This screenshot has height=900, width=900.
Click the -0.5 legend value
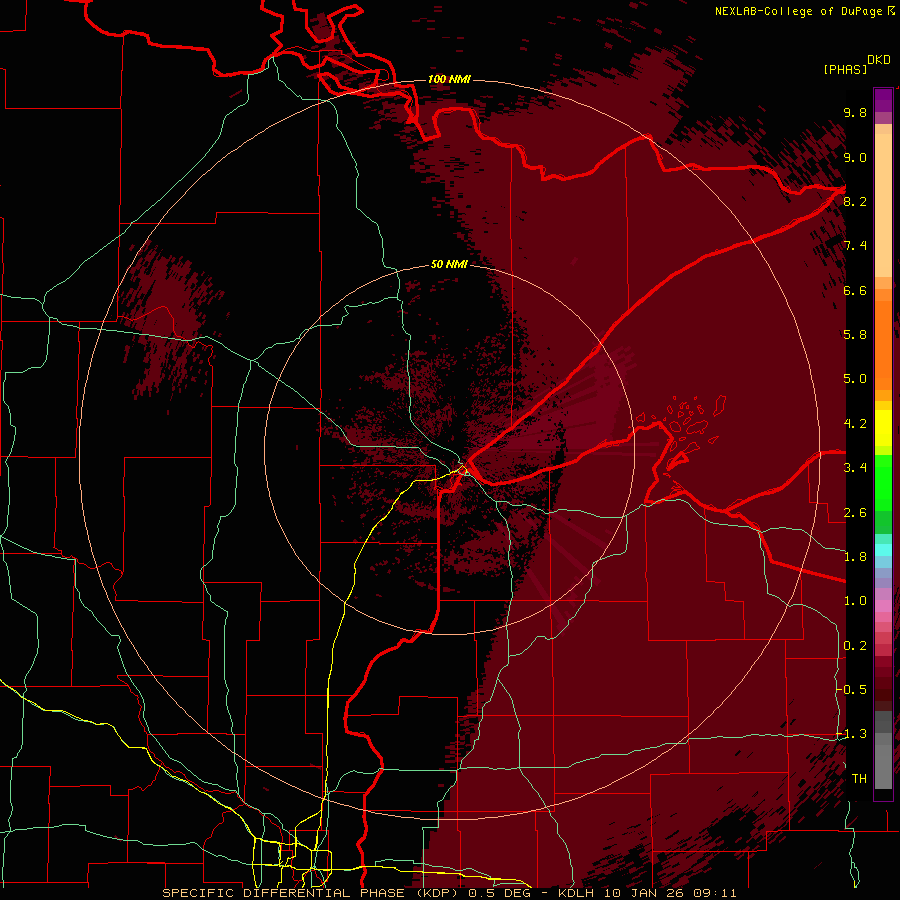click(851, 690)
